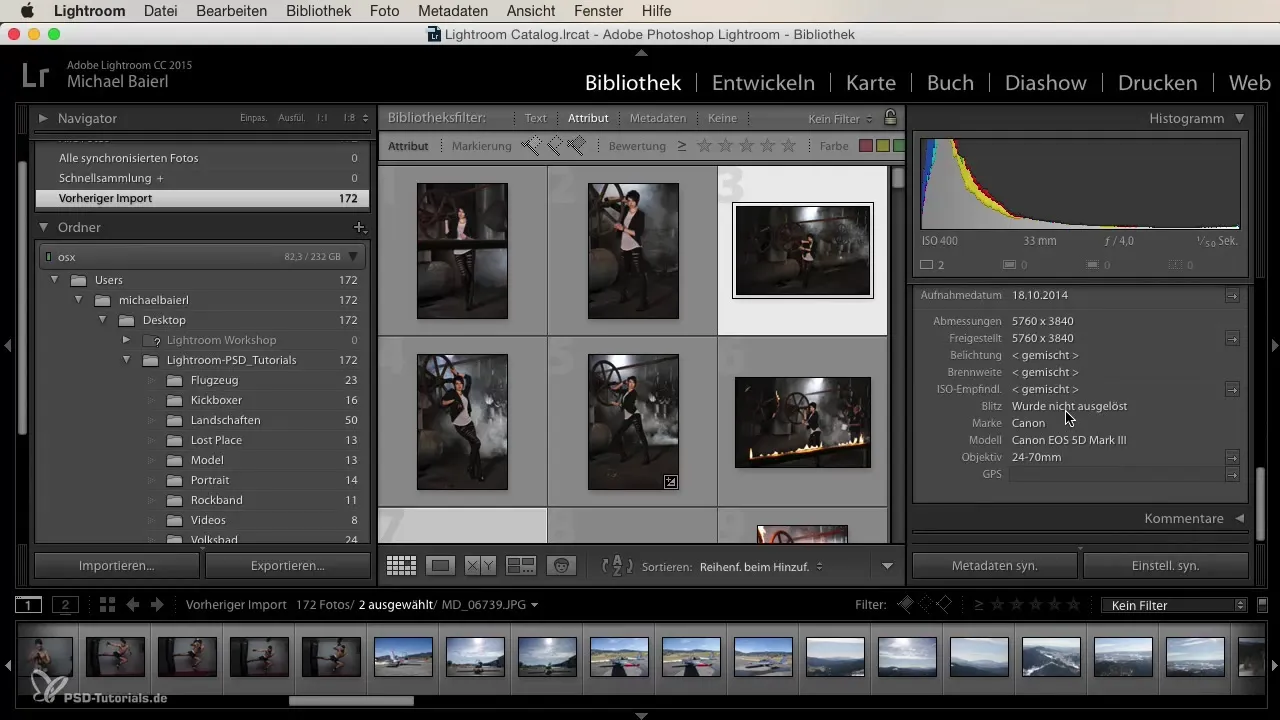Open People face view icon
The width and height of the screenshot is (1280, 720).
562,566
